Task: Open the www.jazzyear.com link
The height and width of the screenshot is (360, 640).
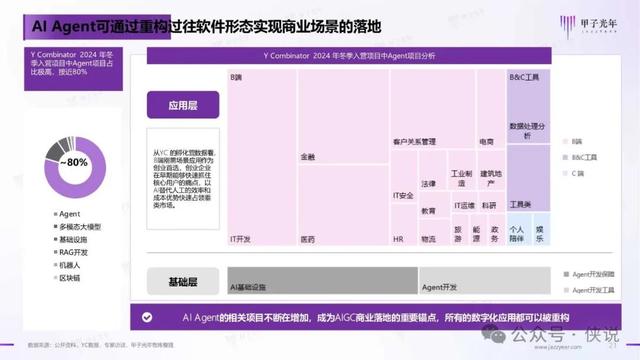Action: (x=558, y=347)
